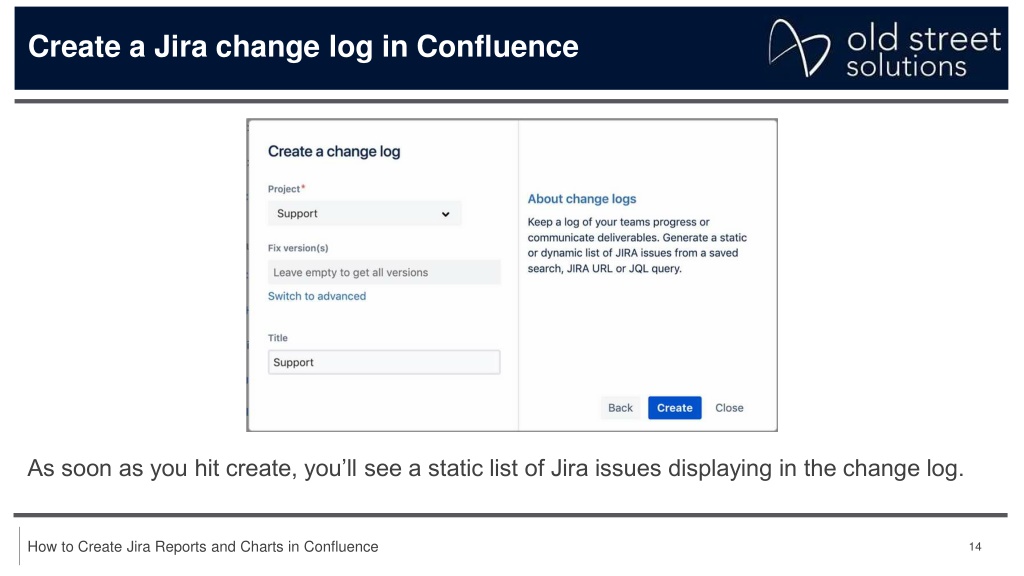Click the Fix version(s) label
Screen dimensions: 1024x576
click(298, 248)
